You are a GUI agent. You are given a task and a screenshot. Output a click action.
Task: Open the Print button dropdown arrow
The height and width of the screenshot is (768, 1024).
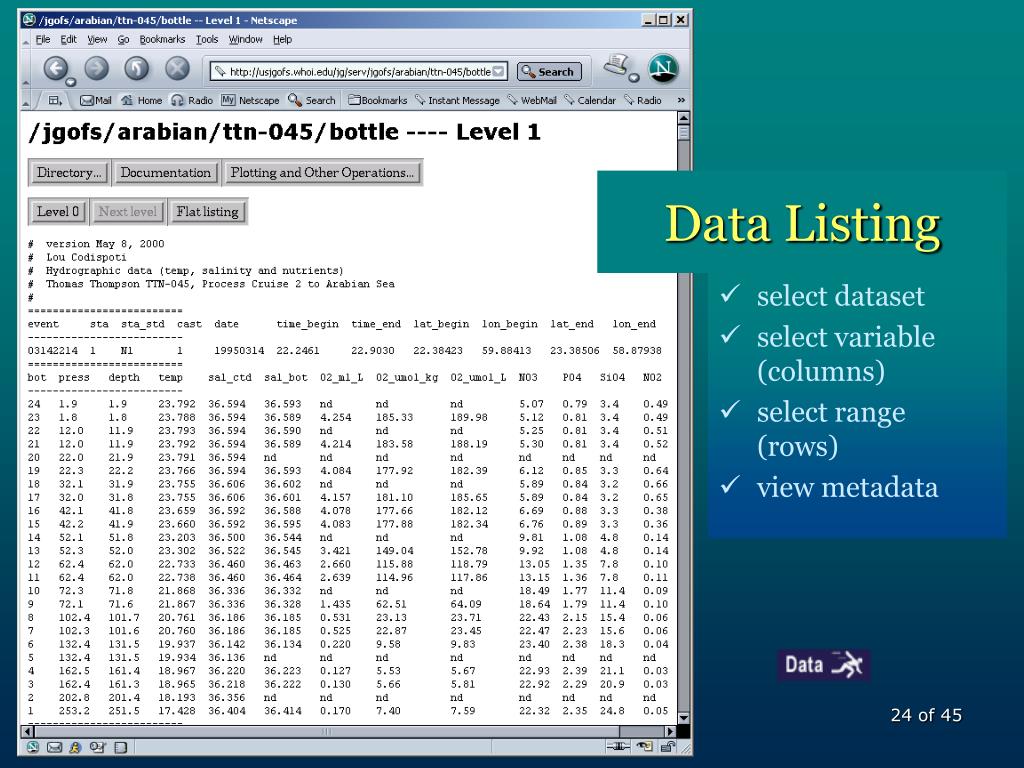click(x=633, y=78)
